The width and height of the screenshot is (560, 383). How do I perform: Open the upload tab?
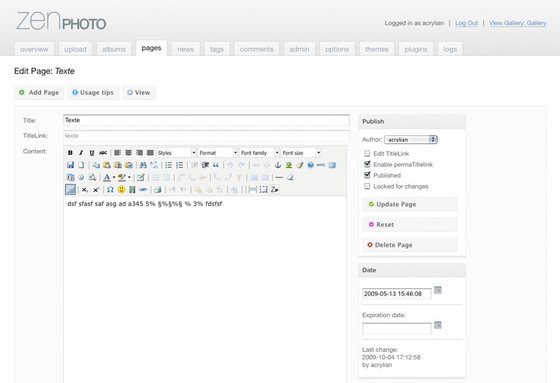click(75, 49)
